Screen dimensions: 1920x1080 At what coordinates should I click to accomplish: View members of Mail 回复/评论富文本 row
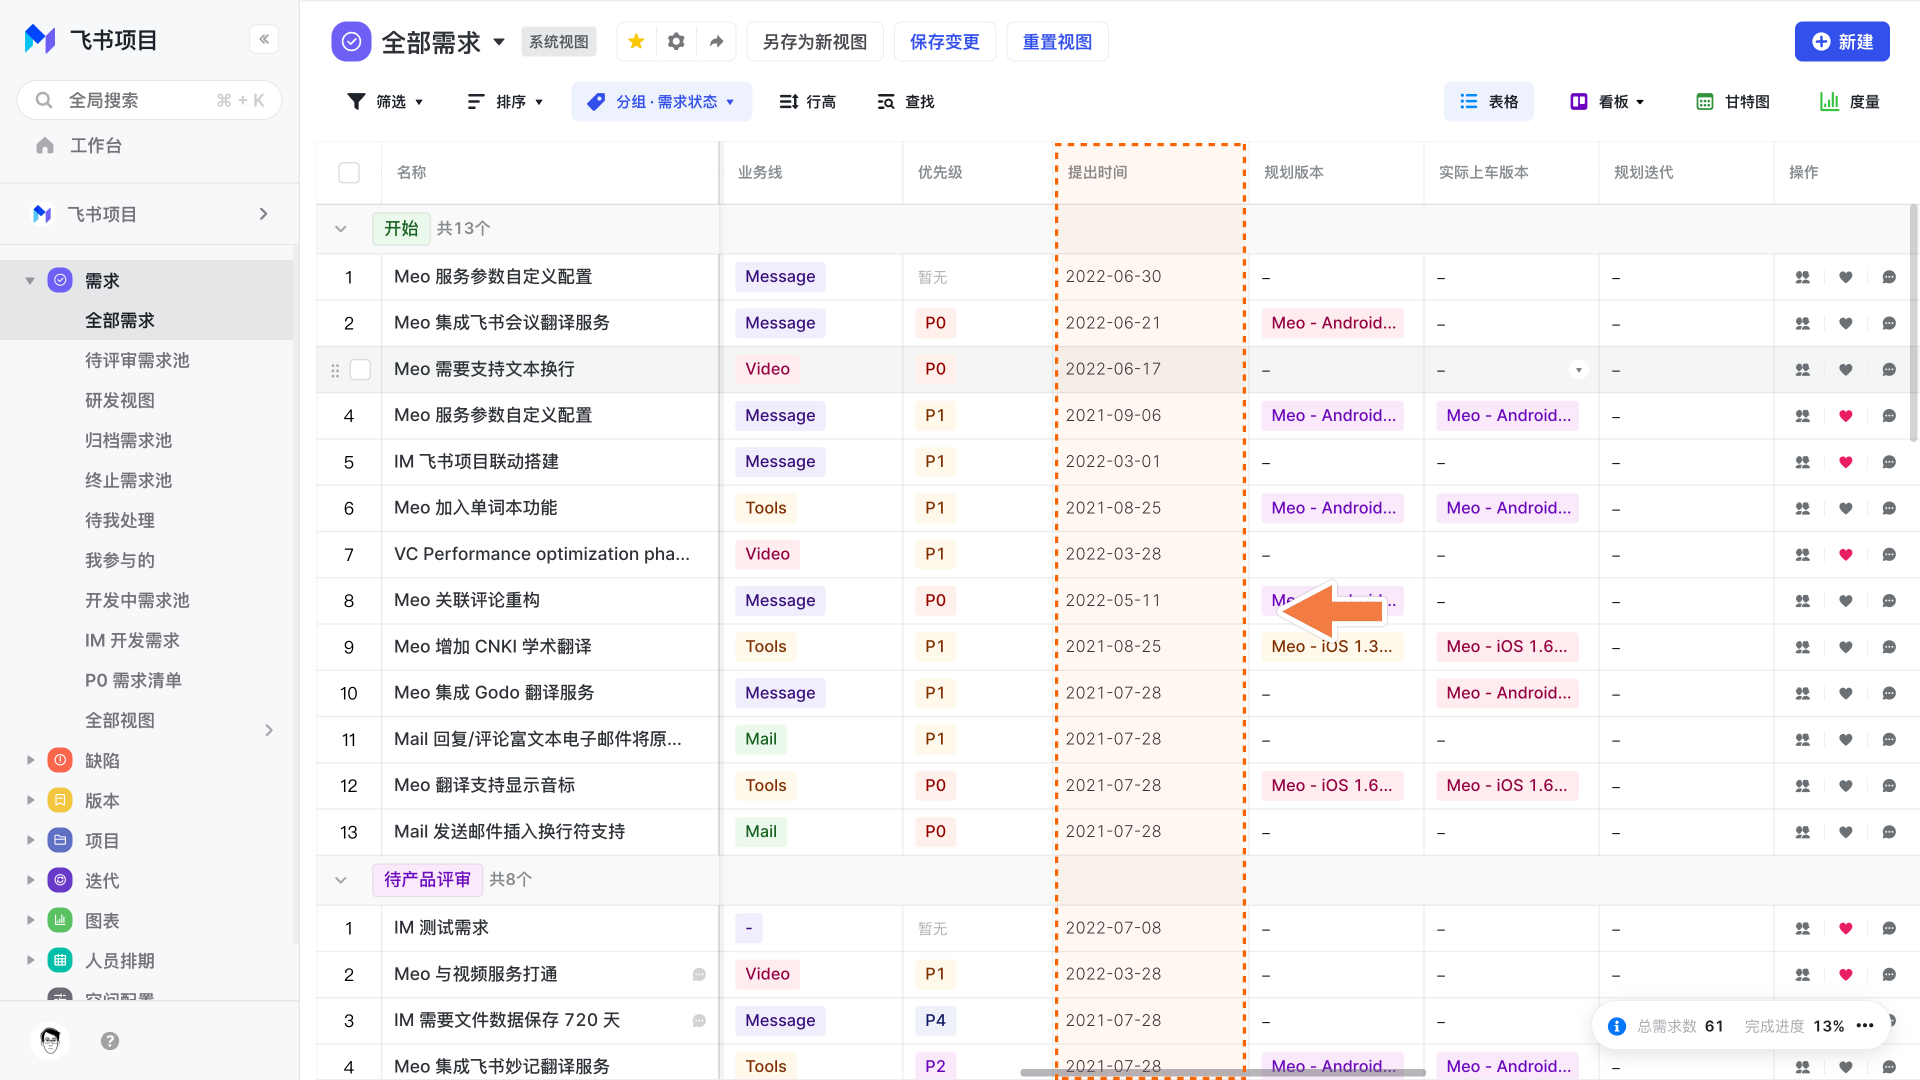coord(1803,740)
